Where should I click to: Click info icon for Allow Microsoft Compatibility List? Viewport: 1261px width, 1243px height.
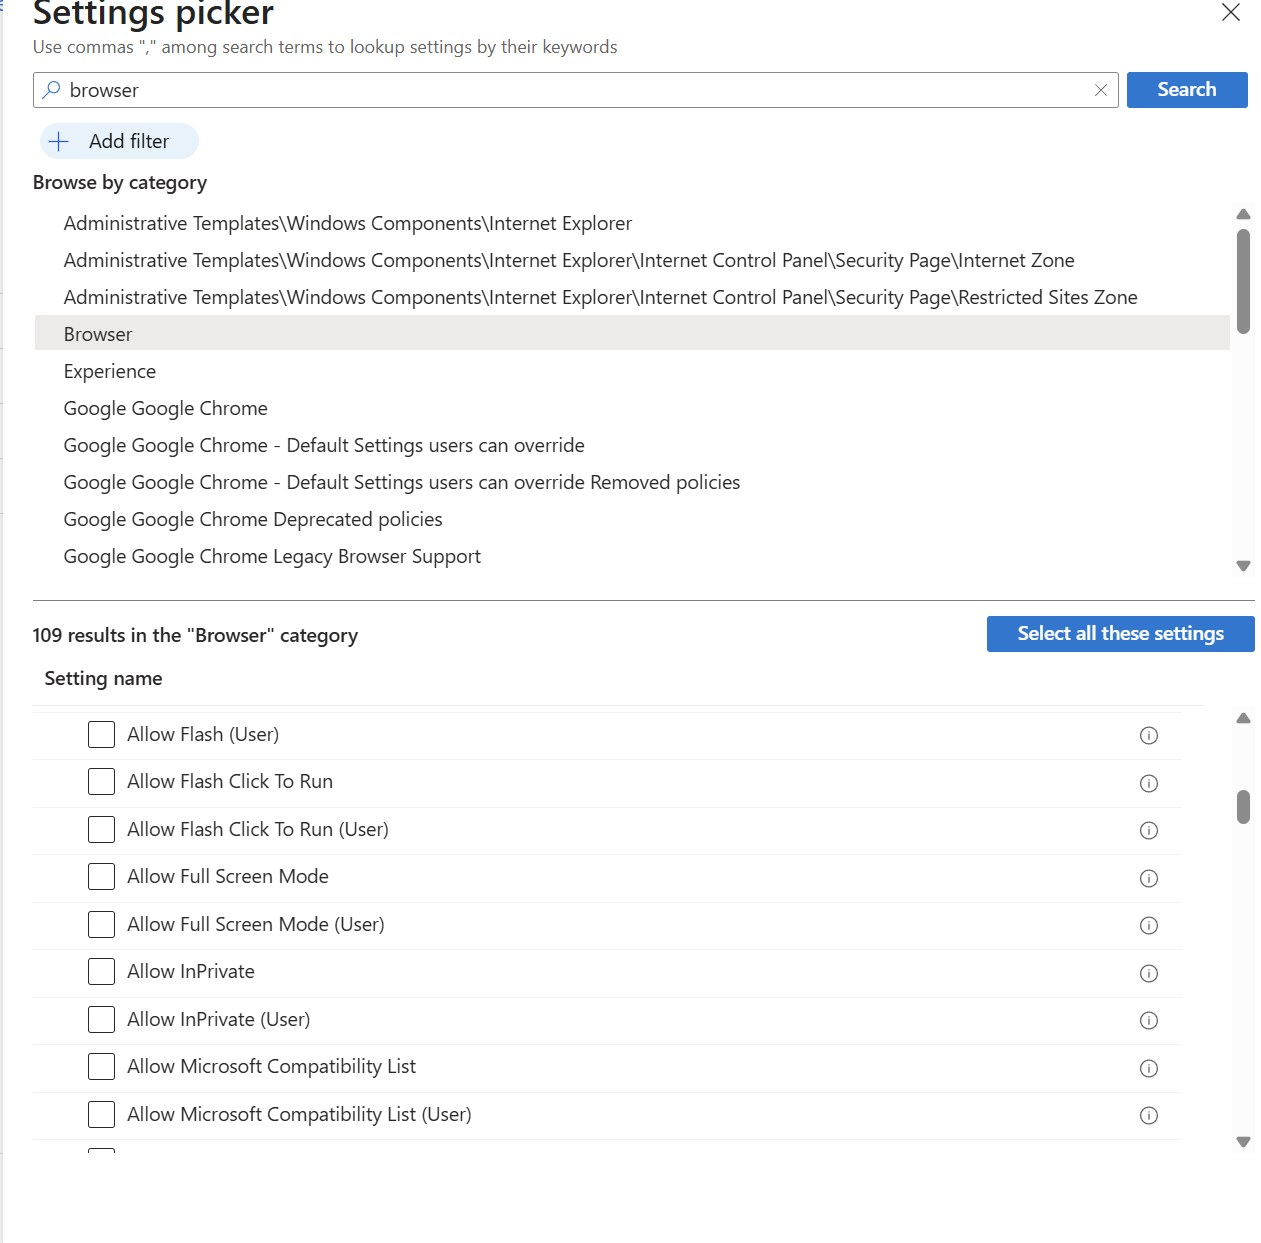(x=1148, y=1068)
